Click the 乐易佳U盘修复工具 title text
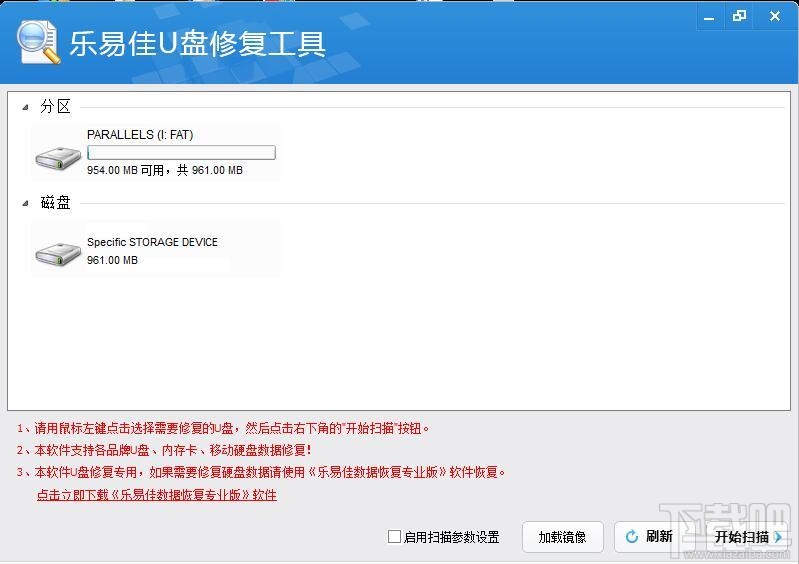 coord(197,43)
